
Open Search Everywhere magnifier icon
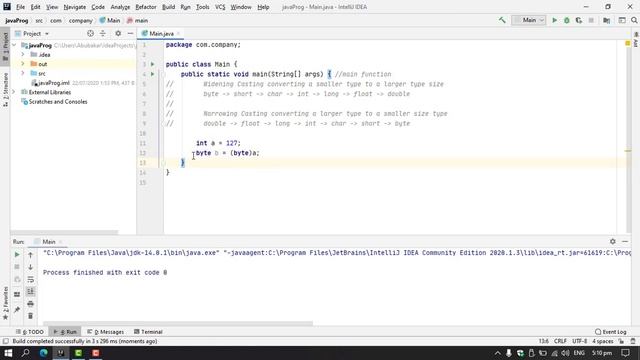point(634,20)
